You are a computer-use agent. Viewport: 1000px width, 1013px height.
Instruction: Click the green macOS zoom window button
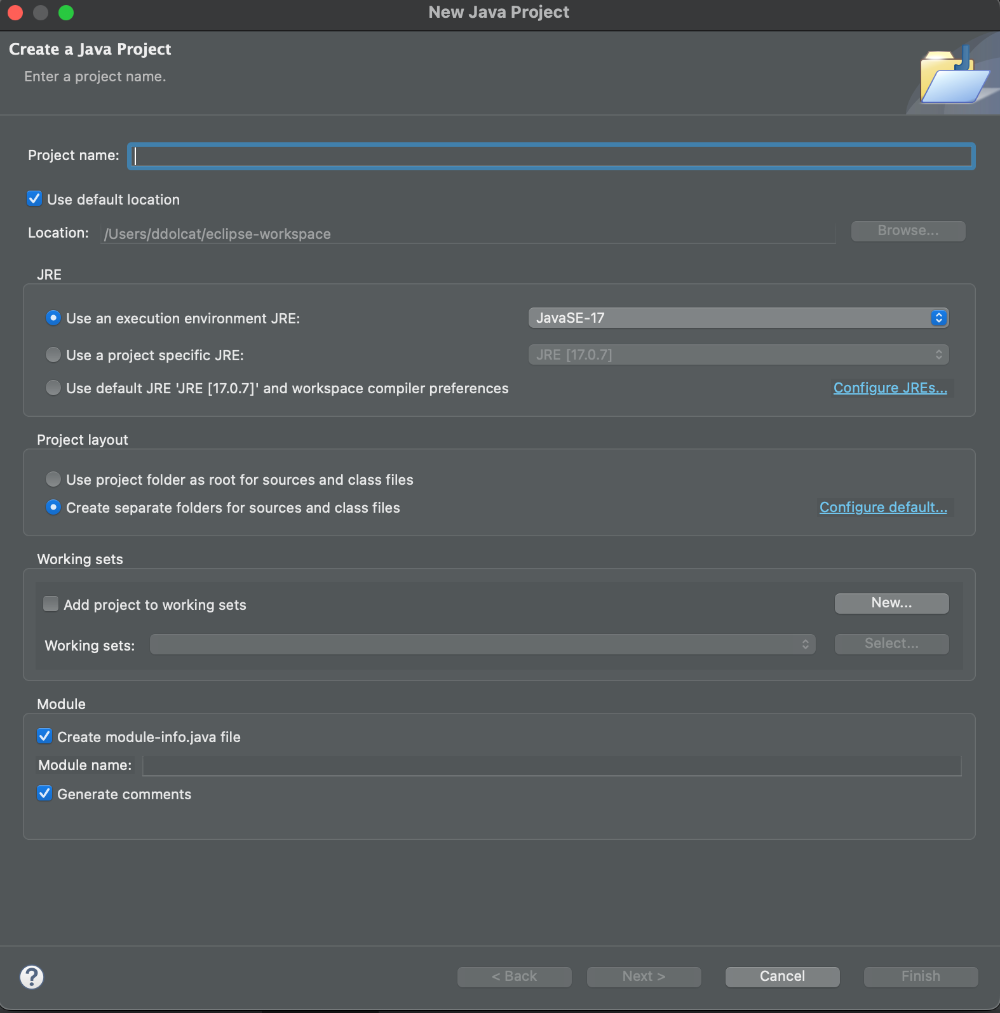(66, 13)
